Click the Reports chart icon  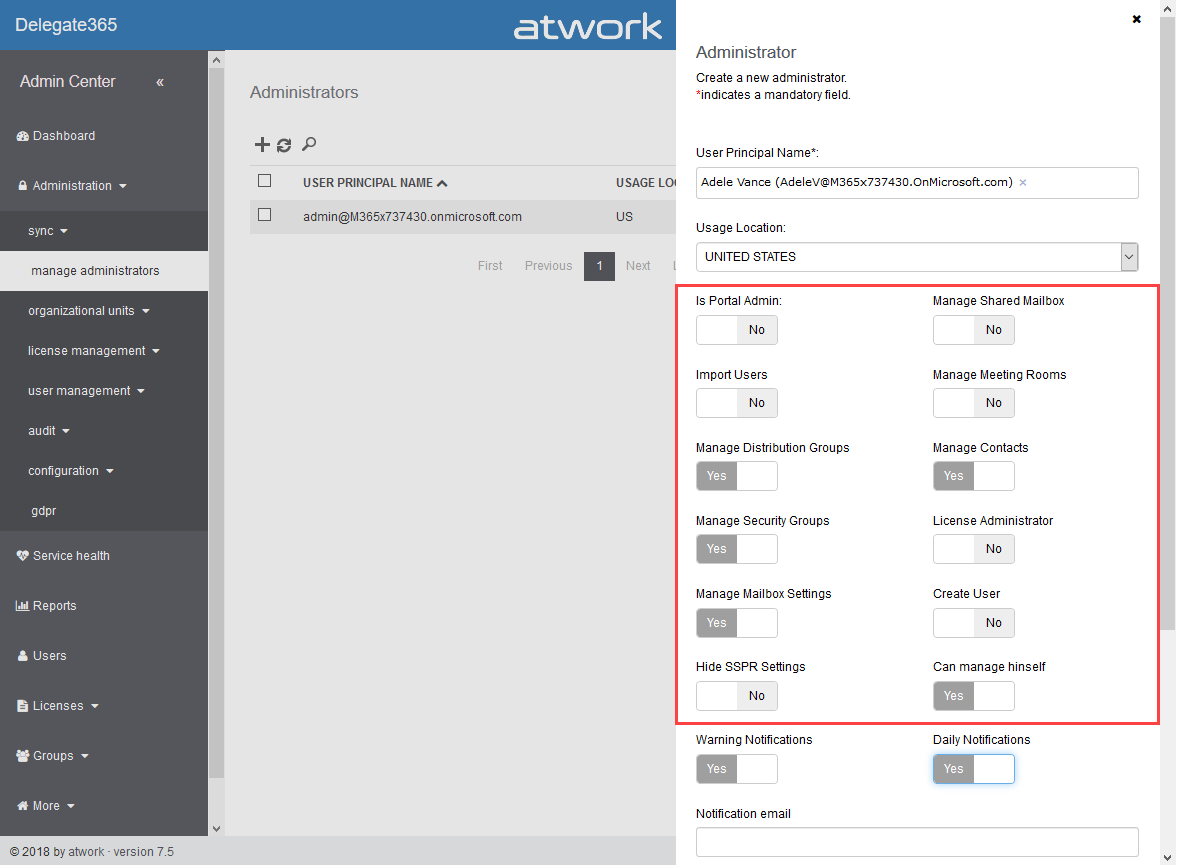[23, 605]
